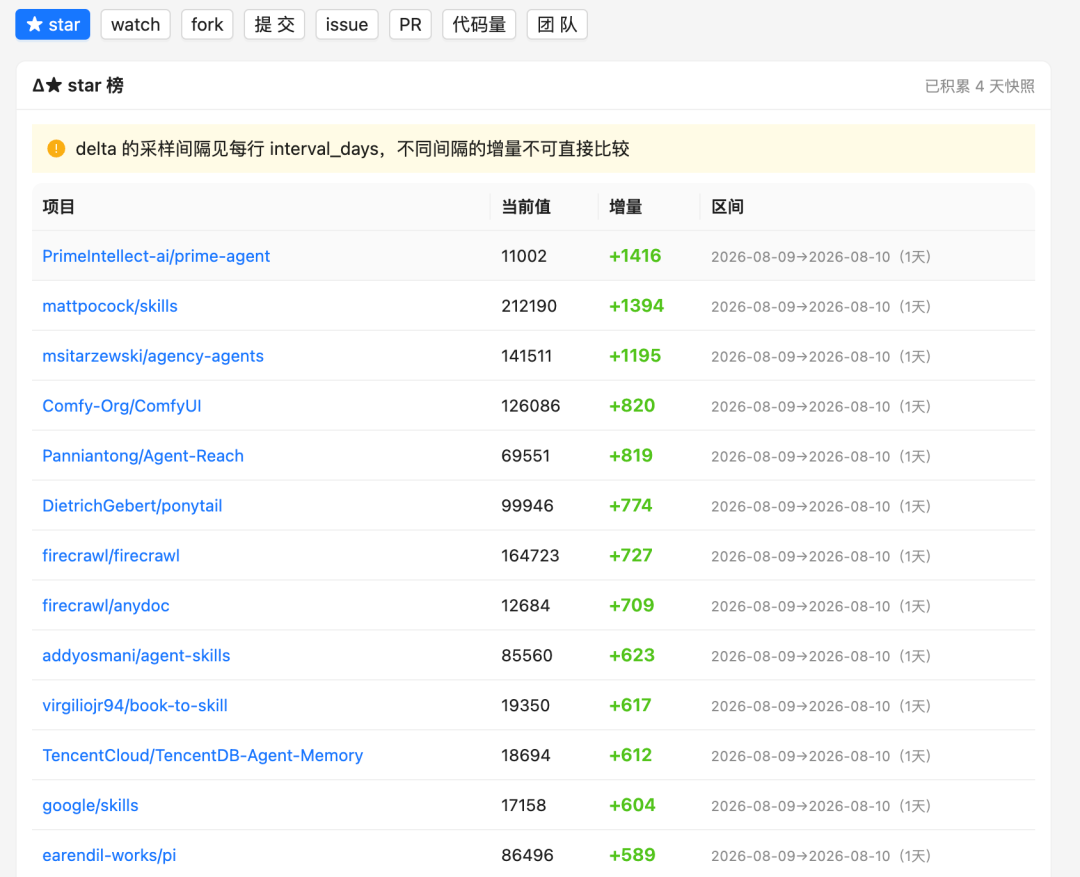Click the +709 increment value

coord(632,606)
